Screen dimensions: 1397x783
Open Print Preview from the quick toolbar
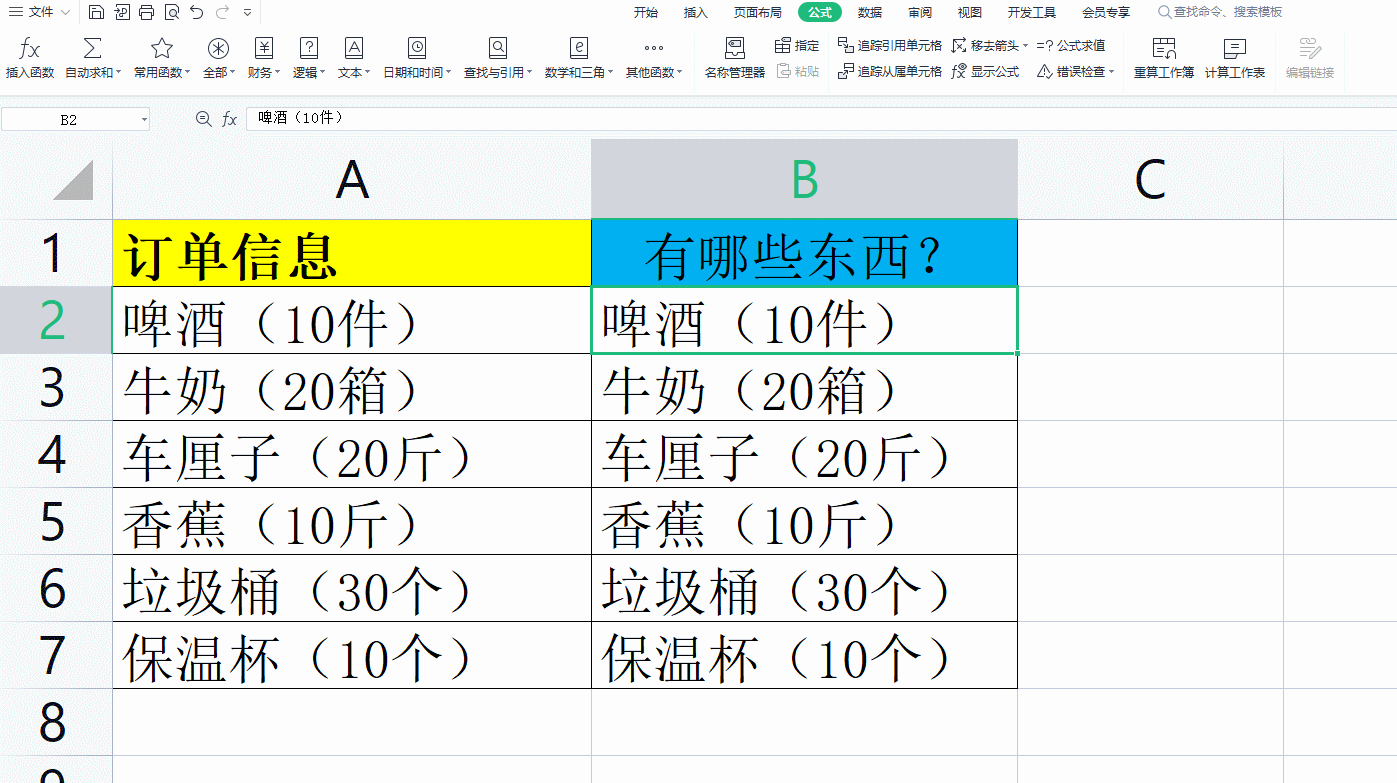click(172, 12)
